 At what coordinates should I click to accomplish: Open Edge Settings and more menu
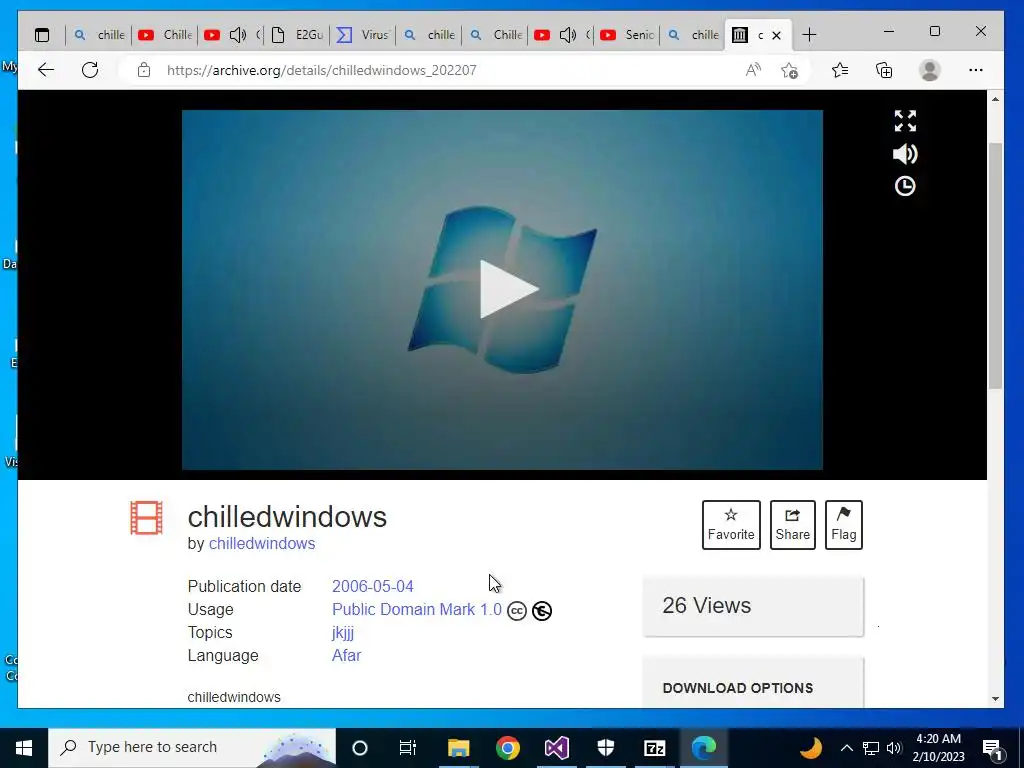[976, 70]
